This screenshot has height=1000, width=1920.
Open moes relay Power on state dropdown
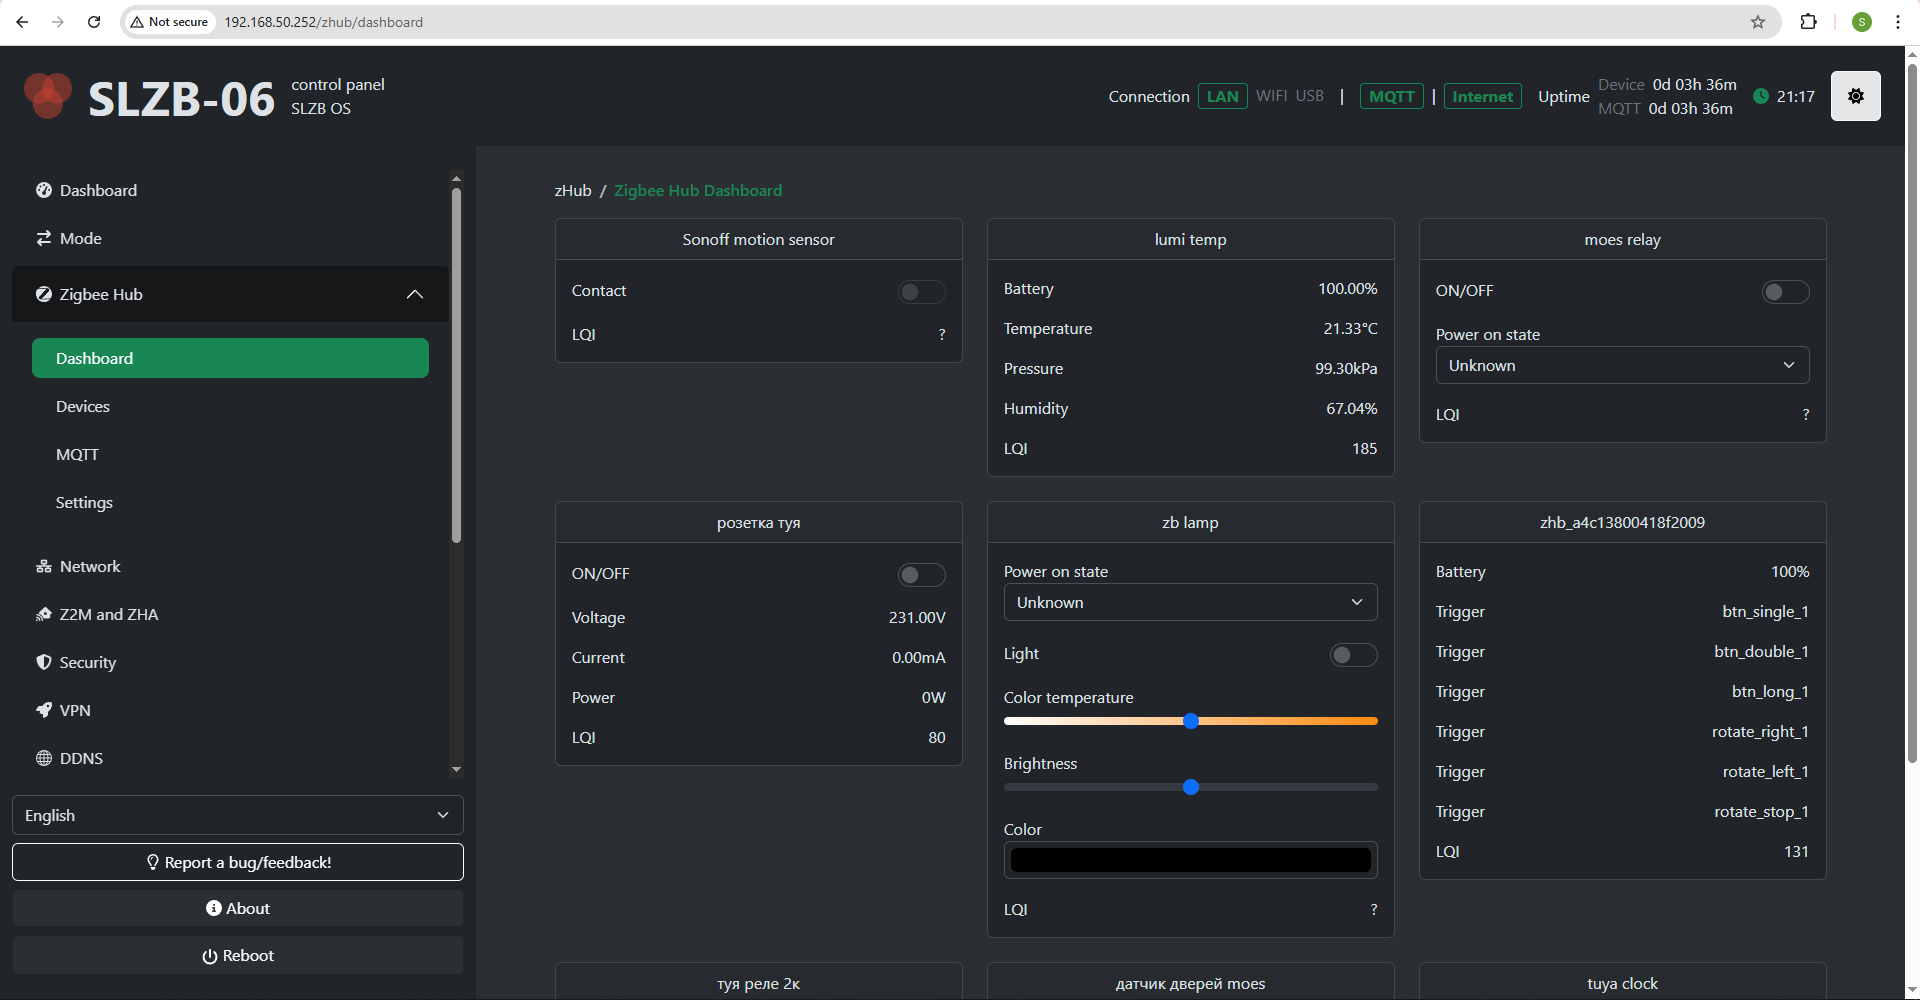click(1622, 366)
